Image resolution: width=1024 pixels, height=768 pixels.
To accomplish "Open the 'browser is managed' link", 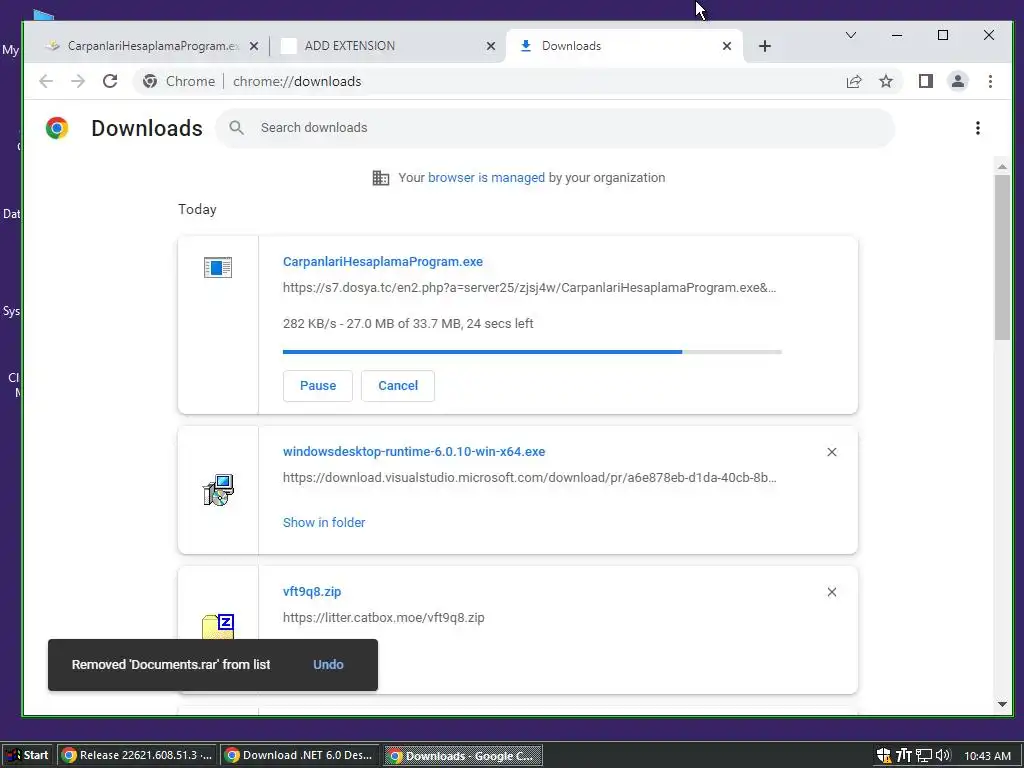I will click(486, 178).
